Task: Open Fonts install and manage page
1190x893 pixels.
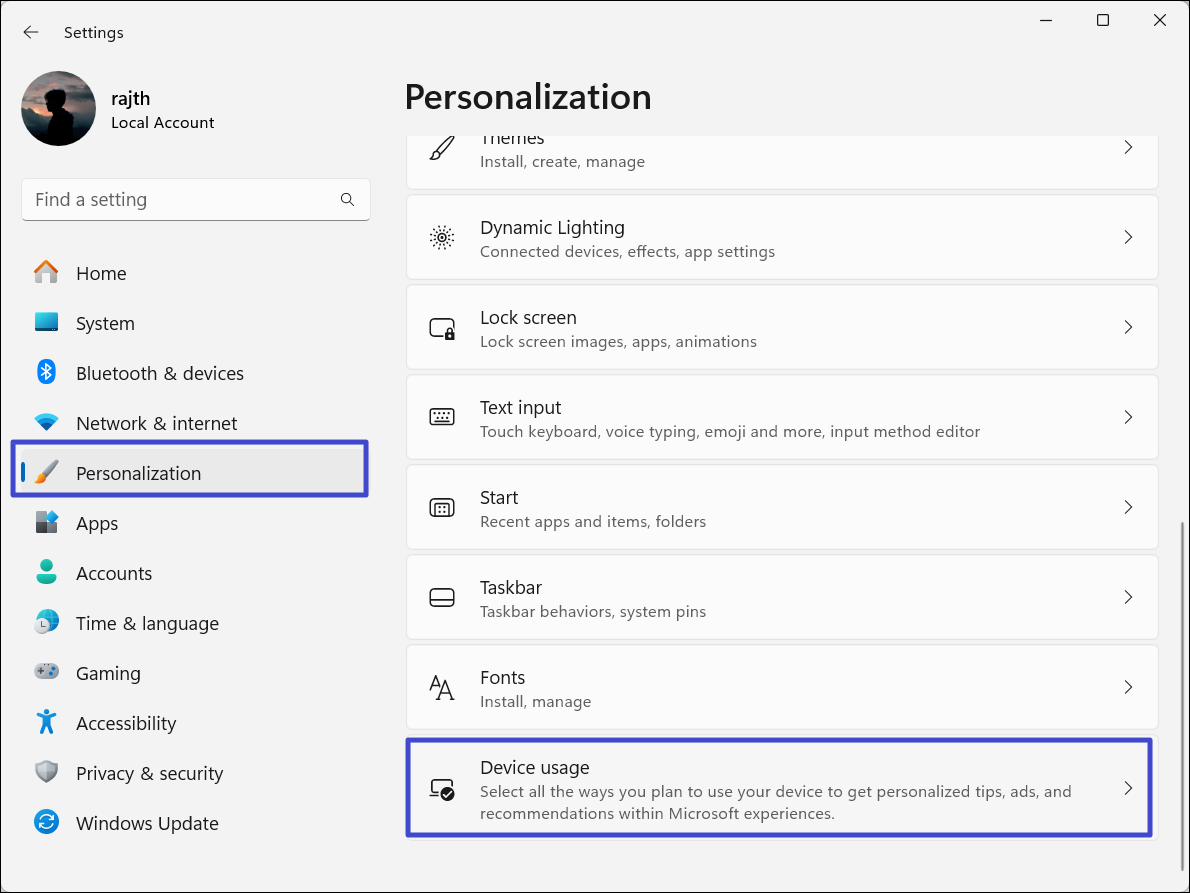Action: pyautogui.click(x=780, y=688)
